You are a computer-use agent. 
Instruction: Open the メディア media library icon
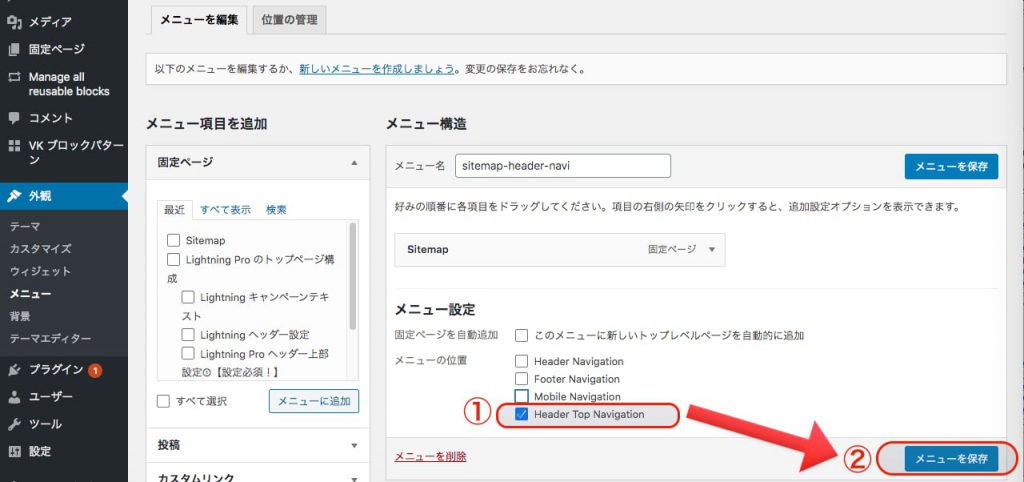tap(14, 22)
